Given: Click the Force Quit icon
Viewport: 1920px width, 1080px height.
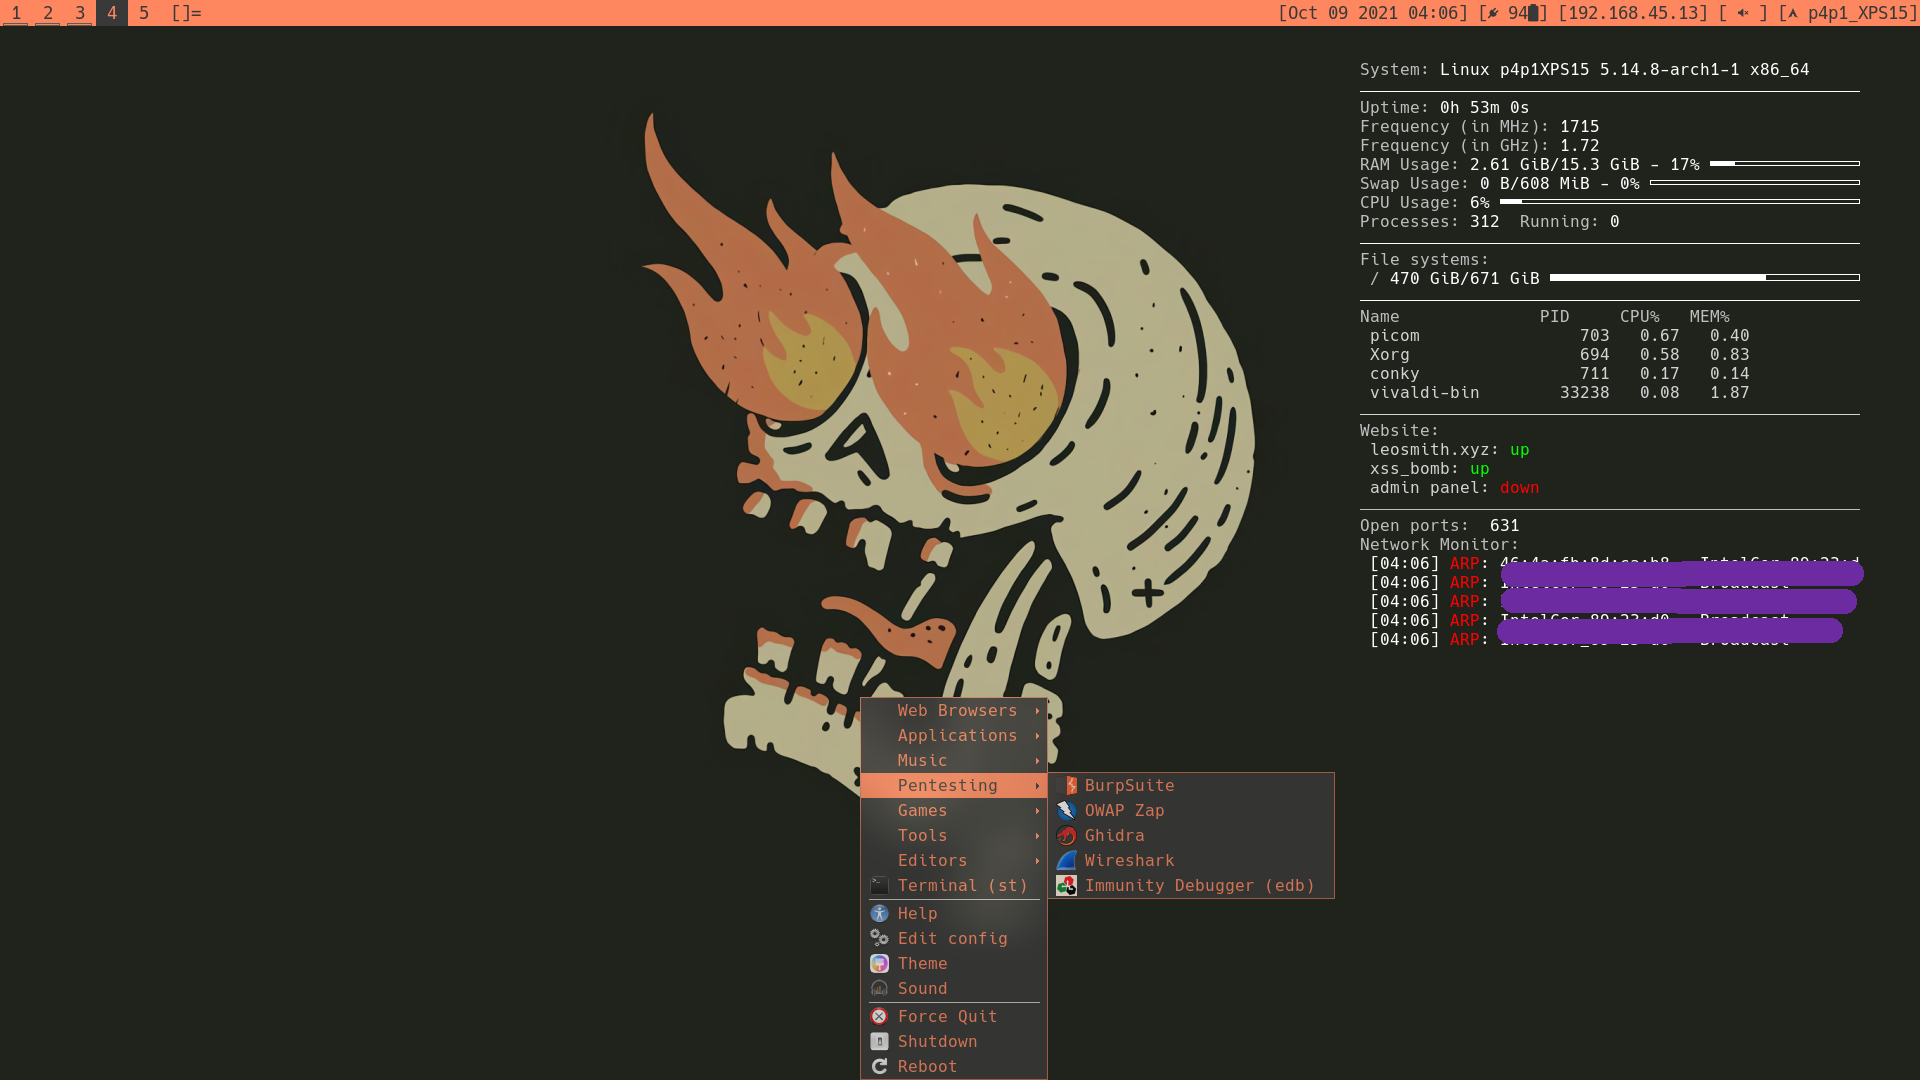Looking at the screenshot, I should [x=879, y=1017].
